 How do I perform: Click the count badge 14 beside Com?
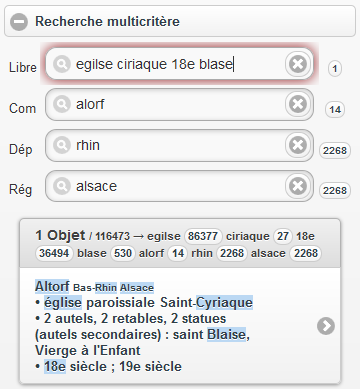click(335, 109)
